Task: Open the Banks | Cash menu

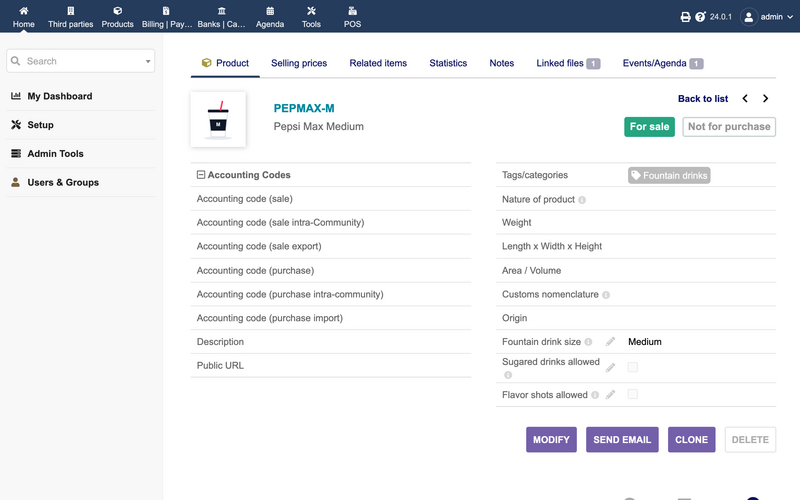Action: coord(221,17)
